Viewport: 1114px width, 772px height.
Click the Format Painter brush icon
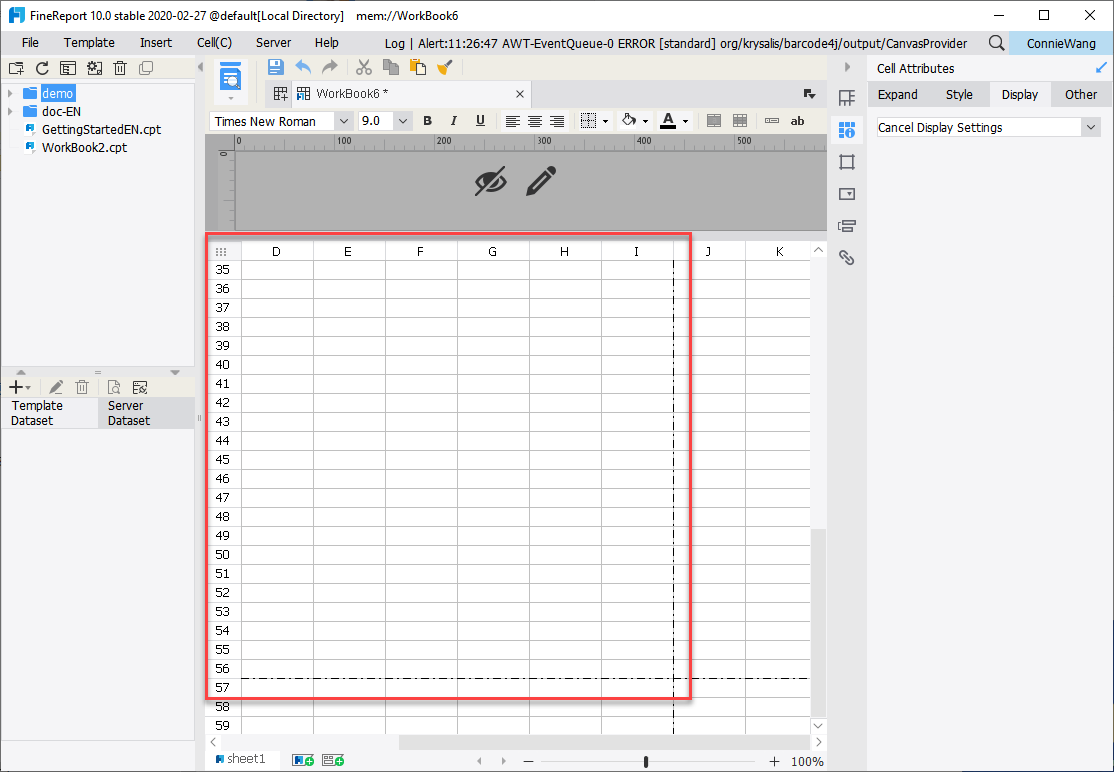[446, 67]
